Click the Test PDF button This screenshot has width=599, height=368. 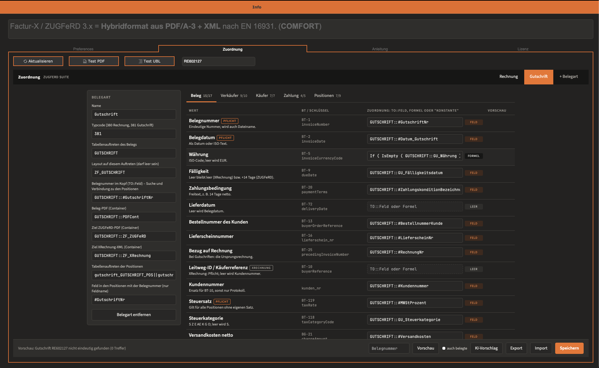[x=94, y=61]
